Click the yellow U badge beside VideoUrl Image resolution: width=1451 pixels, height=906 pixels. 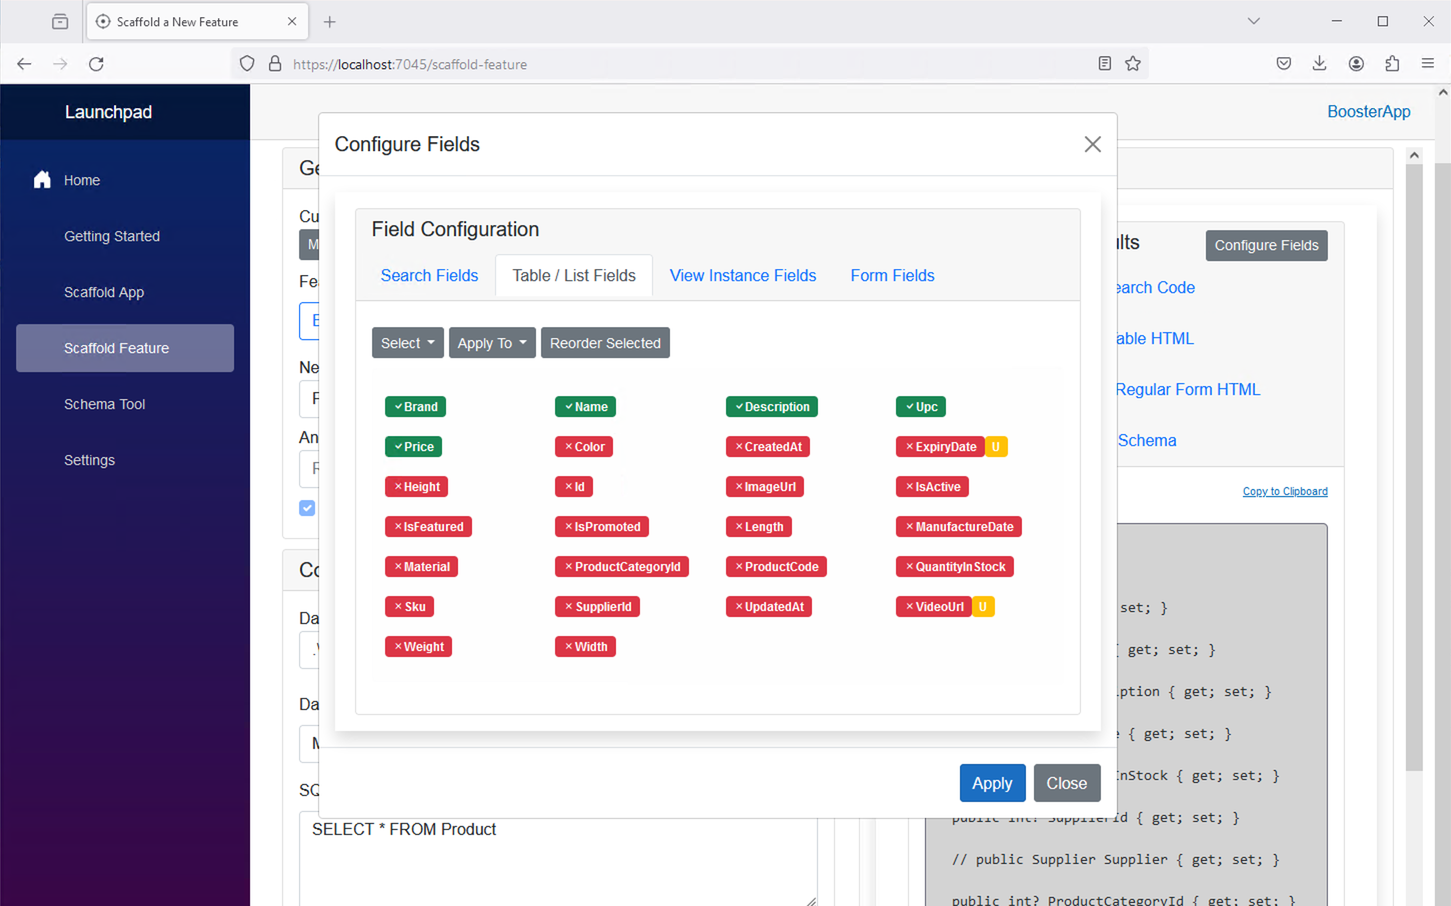pyautogui.click(x=983, y=607)
